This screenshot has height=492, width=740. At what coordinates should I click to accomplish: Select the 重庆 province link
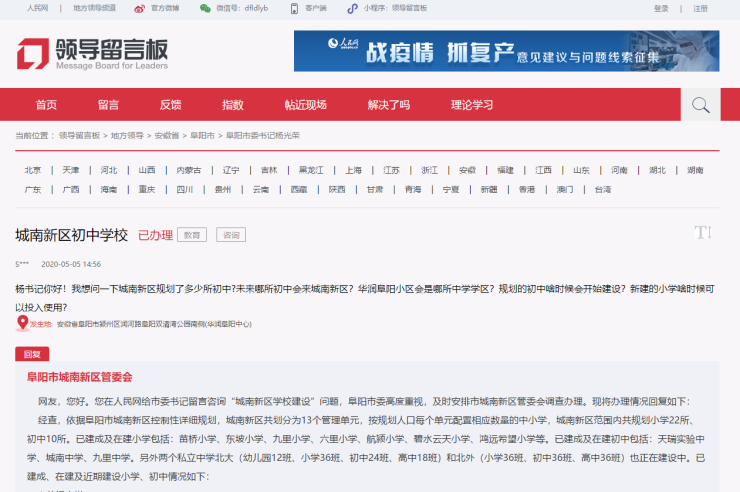coord(147,189)
